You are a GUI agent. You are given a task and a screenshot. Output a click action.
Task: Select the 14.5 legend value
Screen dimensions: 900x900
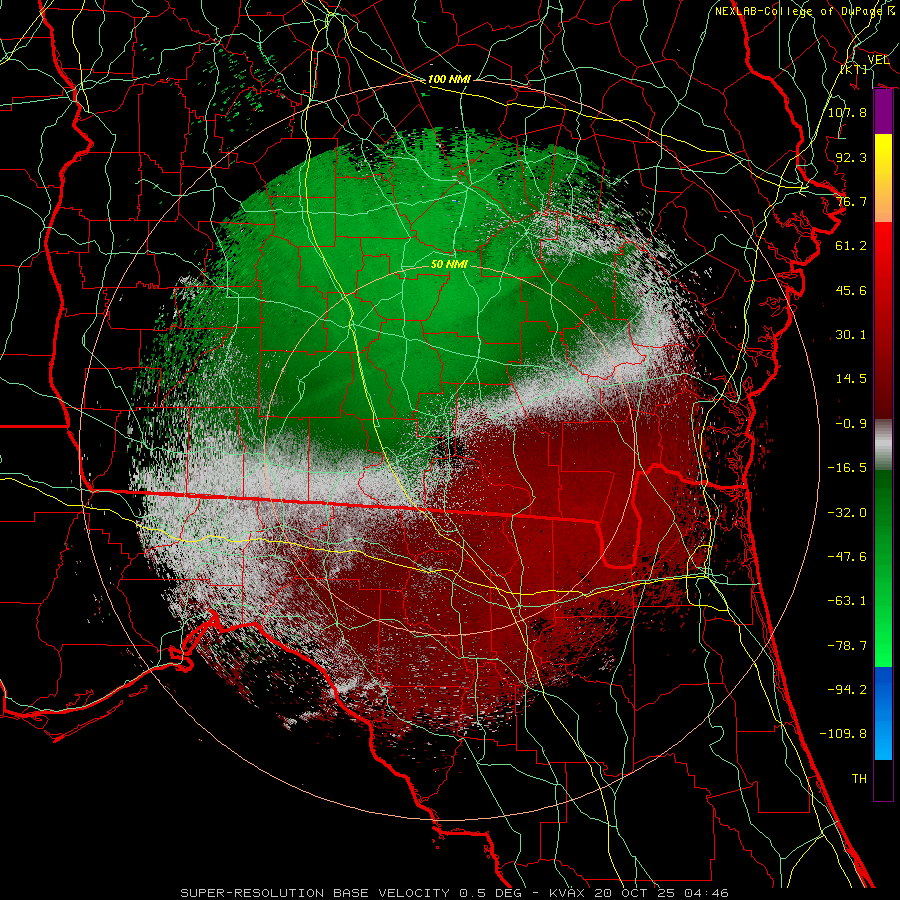pyautogui.click(x=851, y=379)
